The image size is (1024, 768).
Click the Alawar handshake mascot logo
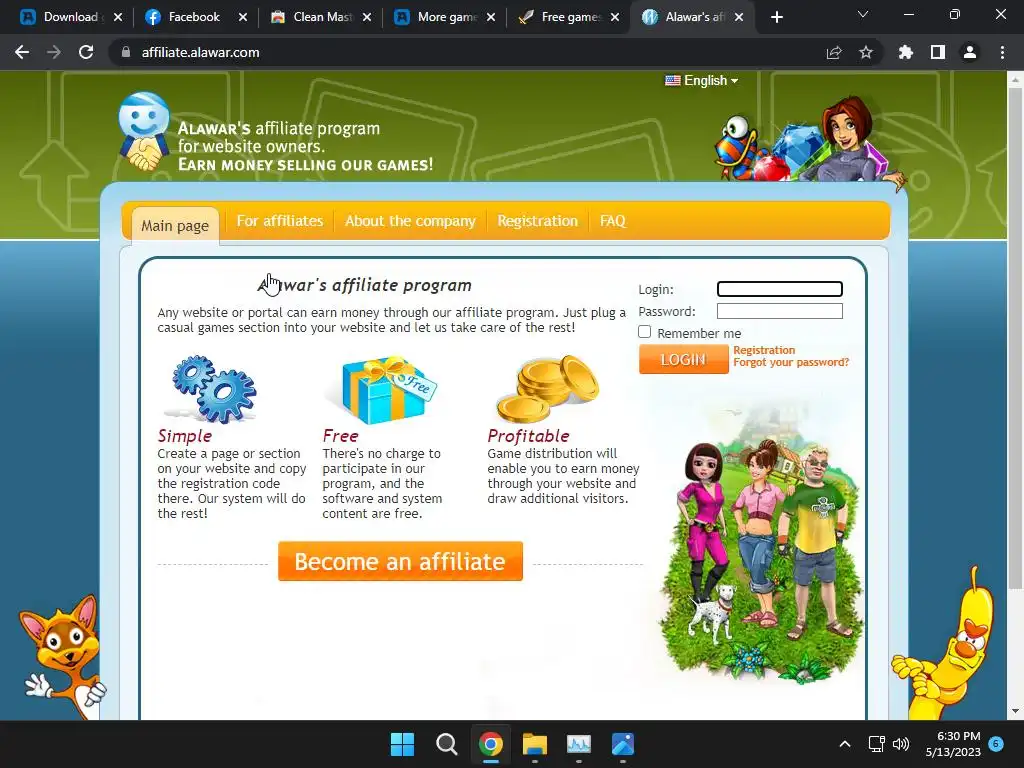pos(144,131)
